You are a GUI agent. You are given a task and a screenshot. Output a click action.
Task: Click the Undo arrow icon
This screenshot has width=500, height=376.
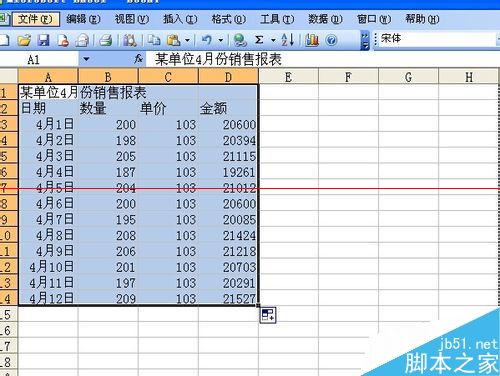(207, 40)
